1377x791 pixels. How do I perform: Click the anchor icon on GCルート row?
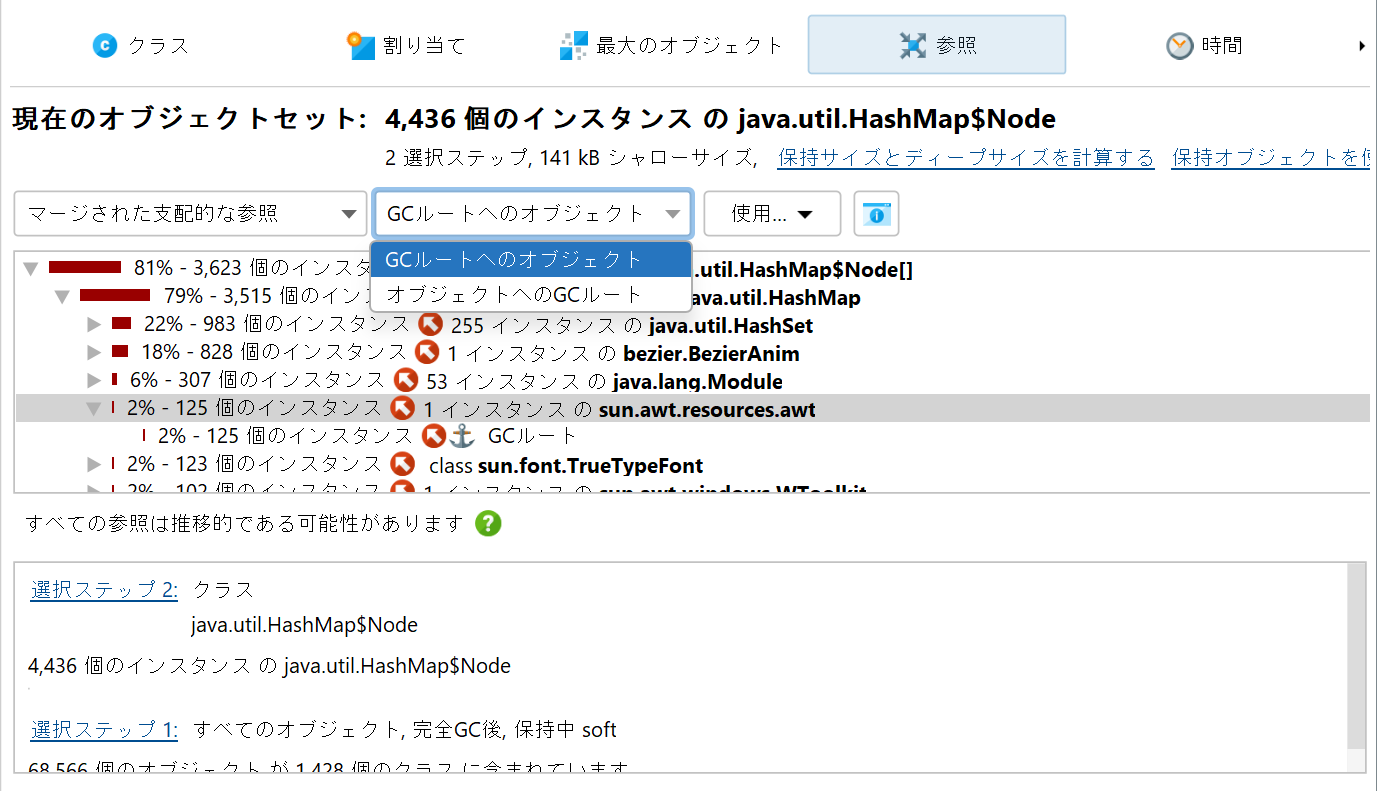click(461, 436)
